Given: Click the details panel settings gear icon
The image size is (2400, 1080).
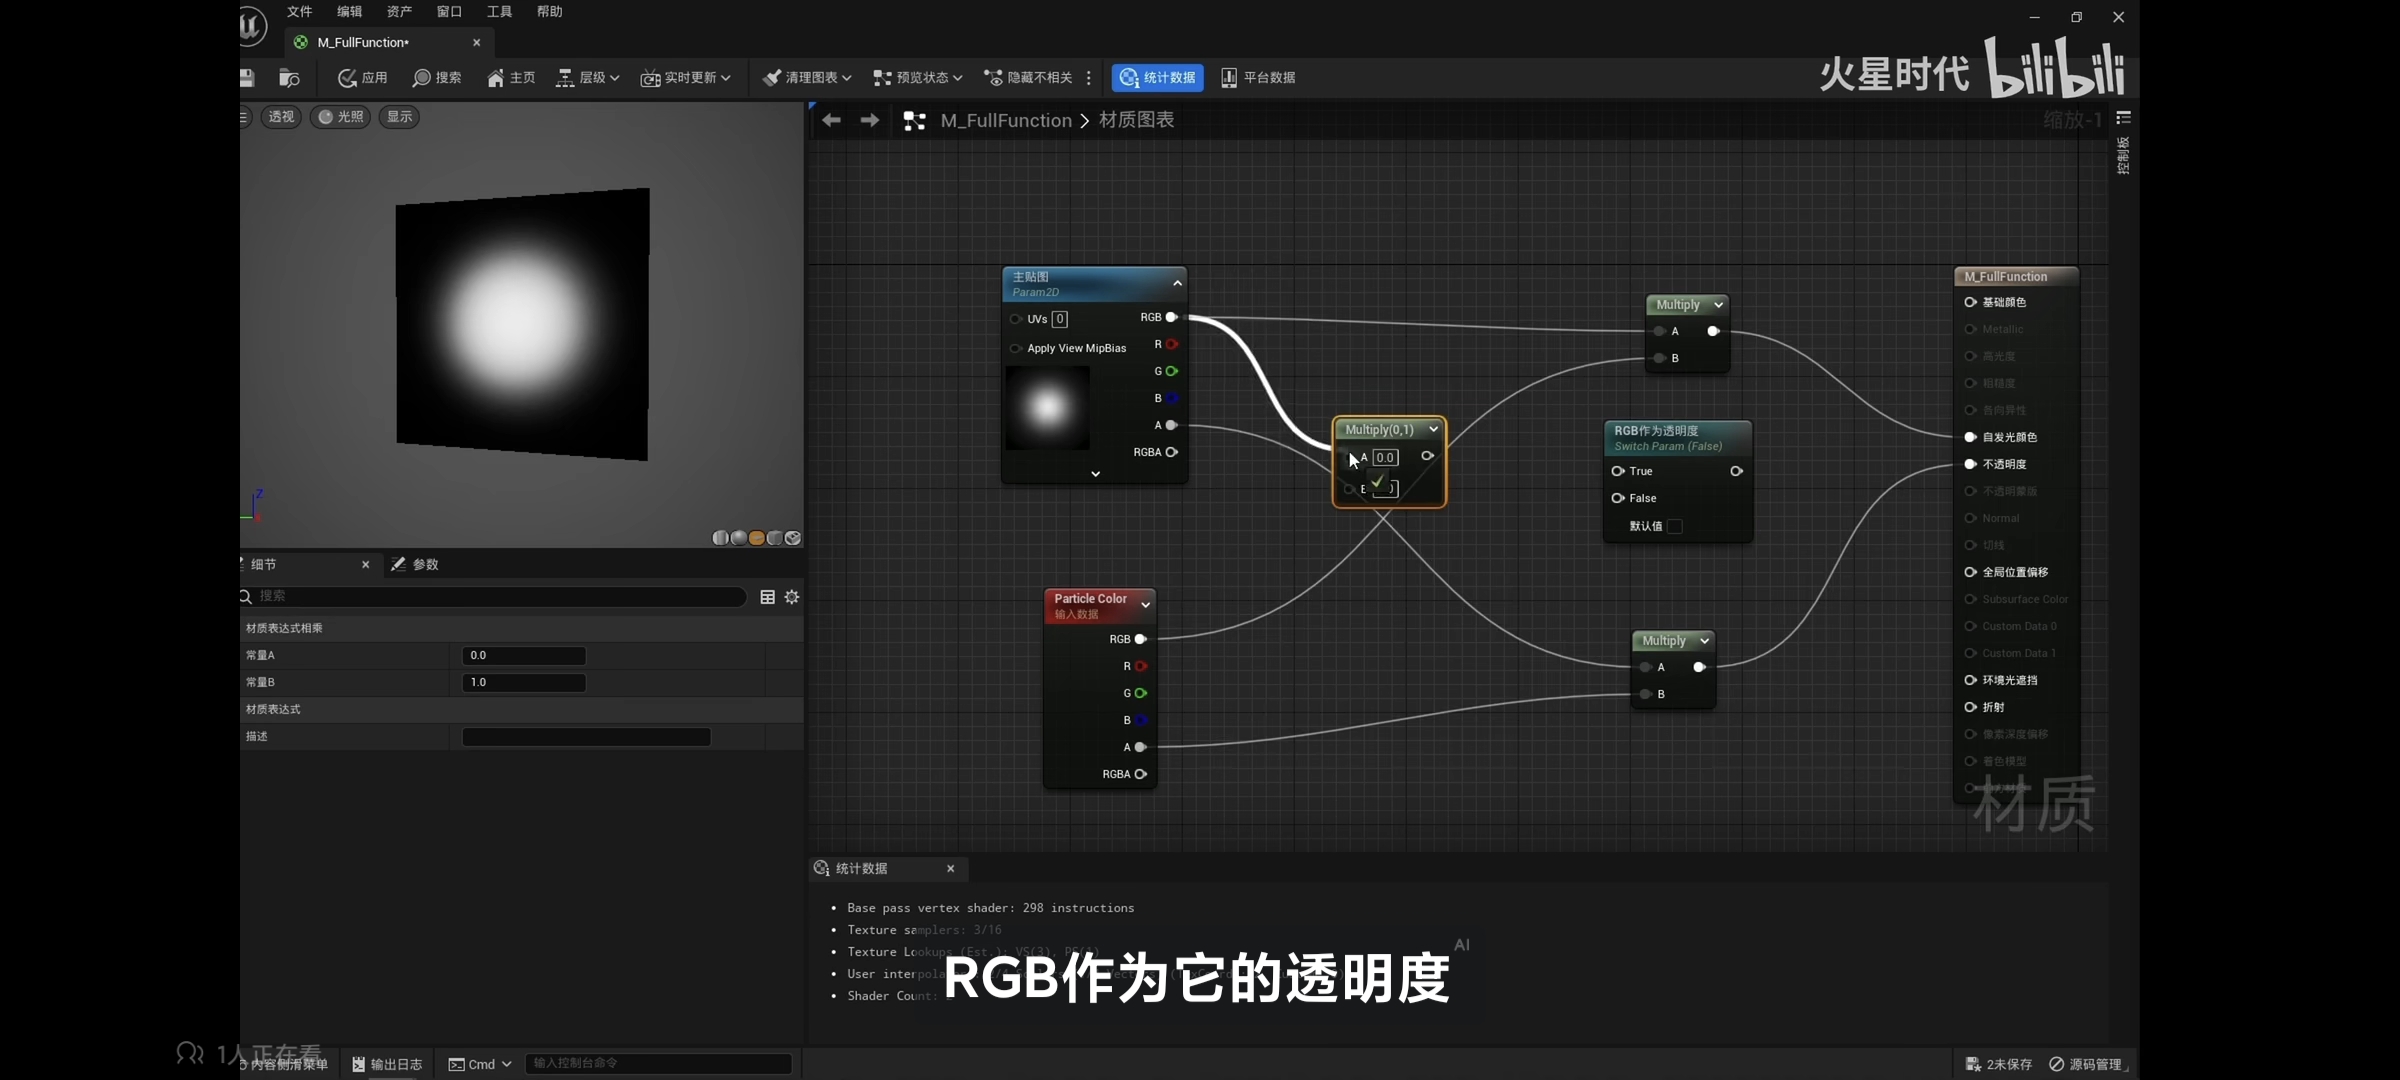Looking at the screenshot, I should [x=792, y=597].
